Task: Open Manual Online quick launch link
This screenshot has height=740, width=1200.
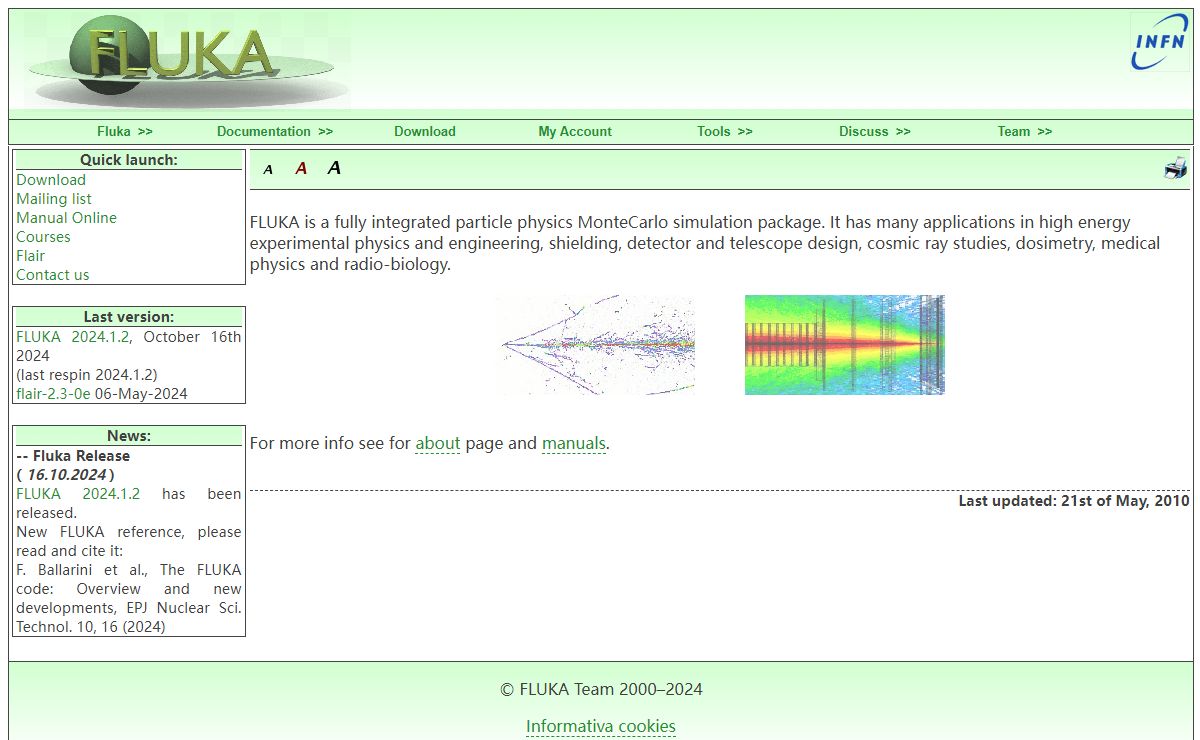Action: coord(66,218)
